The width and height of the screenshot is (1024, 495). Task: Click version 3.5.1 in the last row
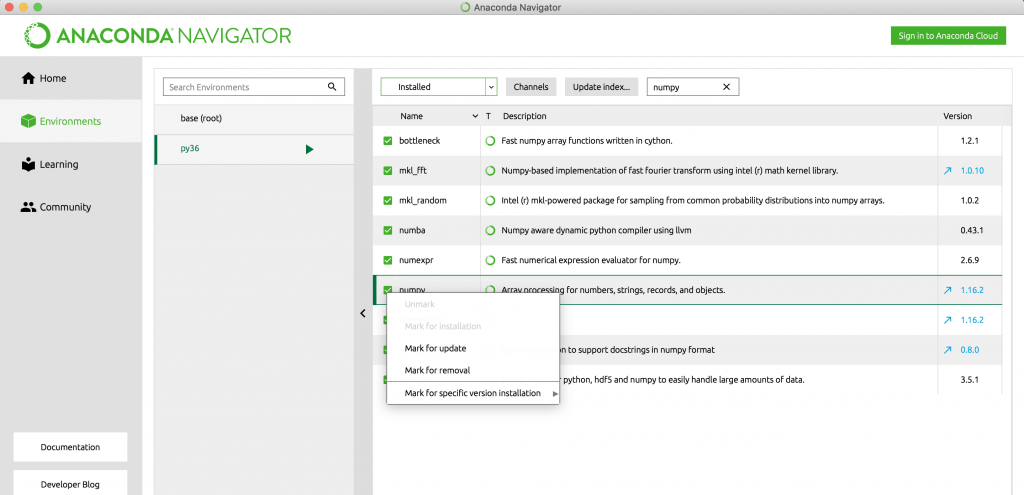(x=970, y=379)
